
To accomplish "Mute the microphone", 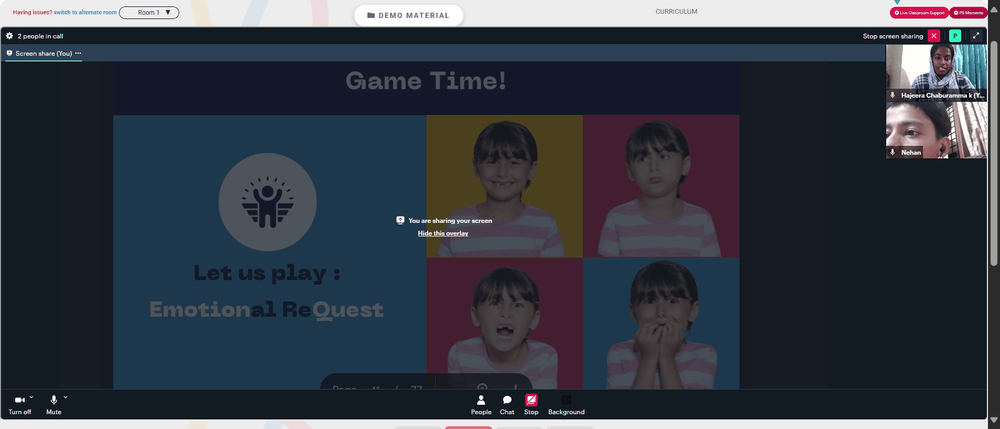I will [54, 405].
